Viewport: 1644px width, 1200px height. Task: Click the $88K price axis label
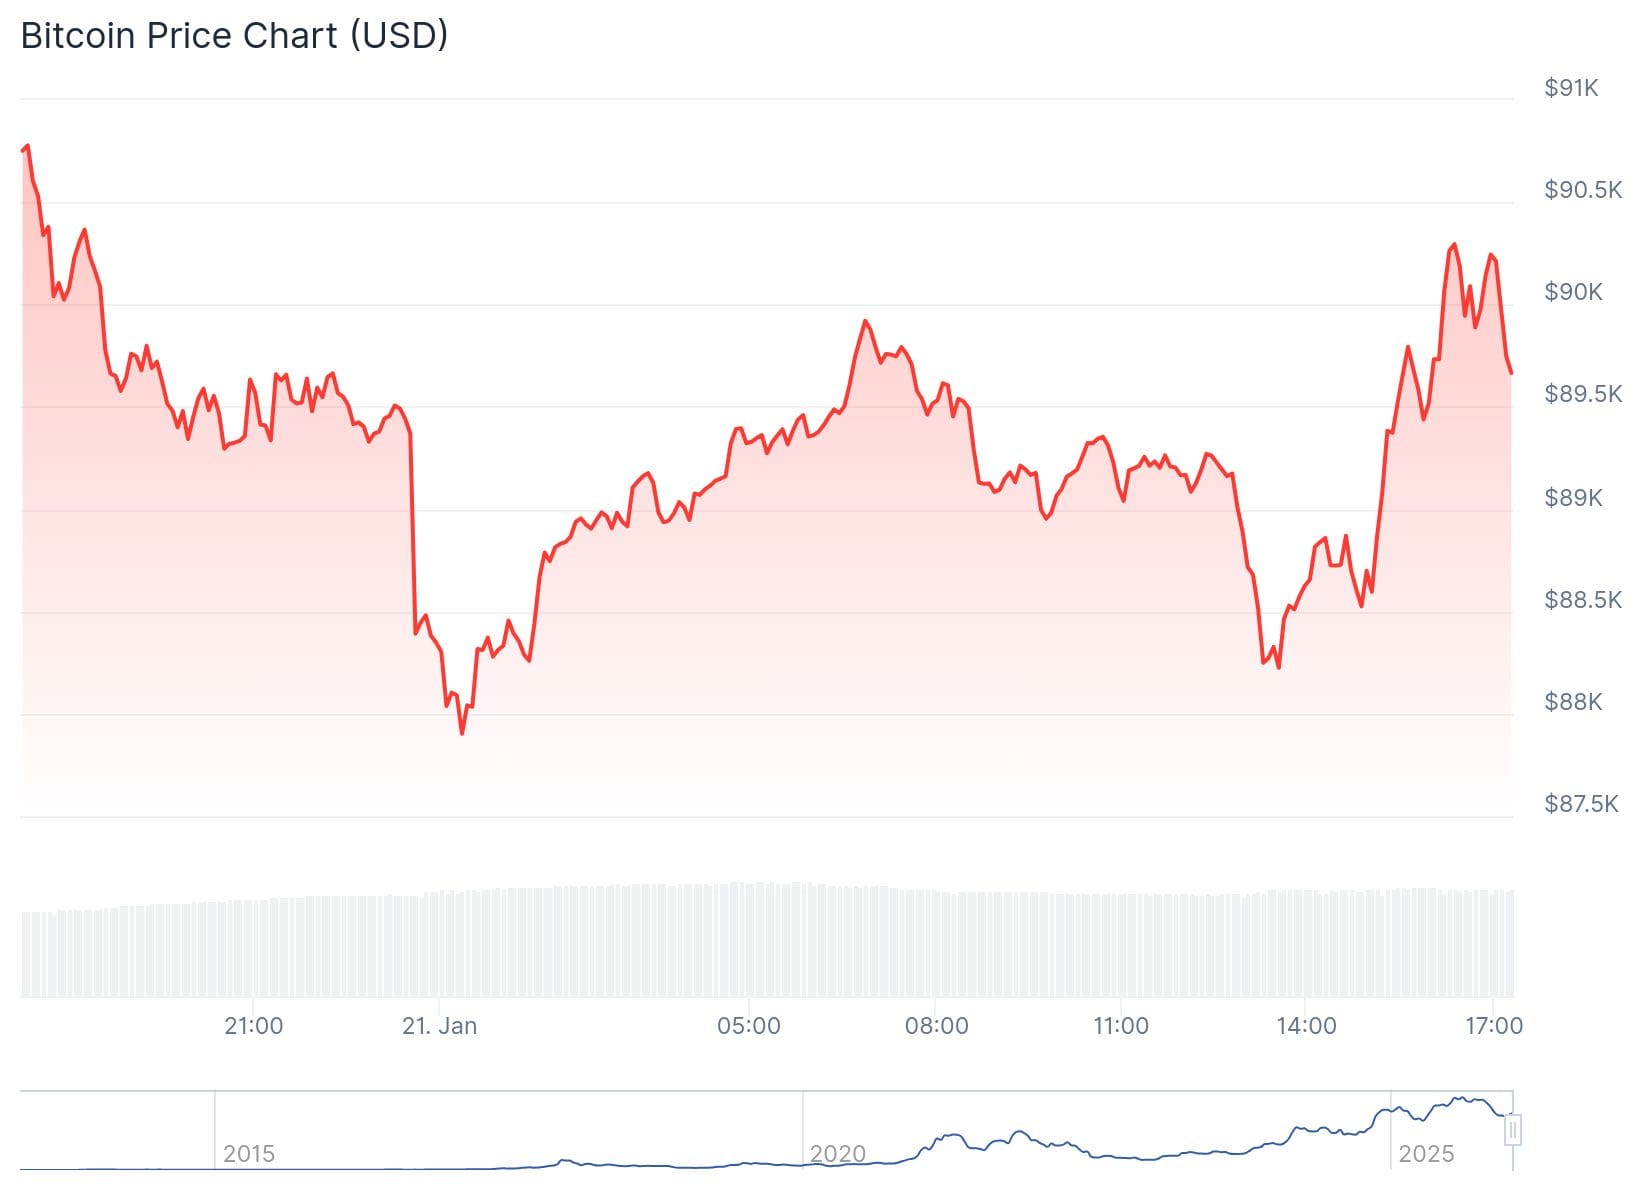(x=1573, y=702)
